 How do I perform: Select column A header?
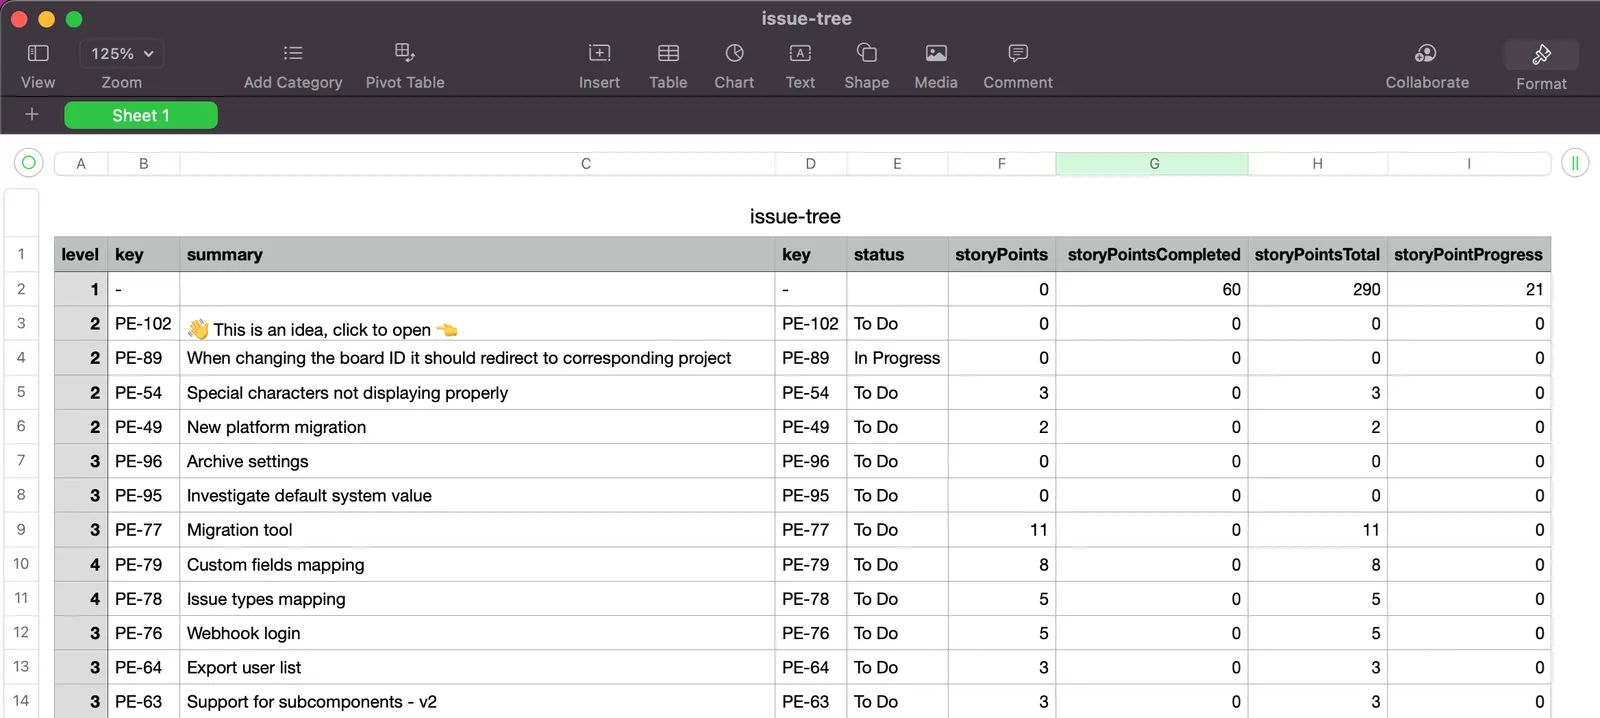pyautogui.click(x=81, y=164)
